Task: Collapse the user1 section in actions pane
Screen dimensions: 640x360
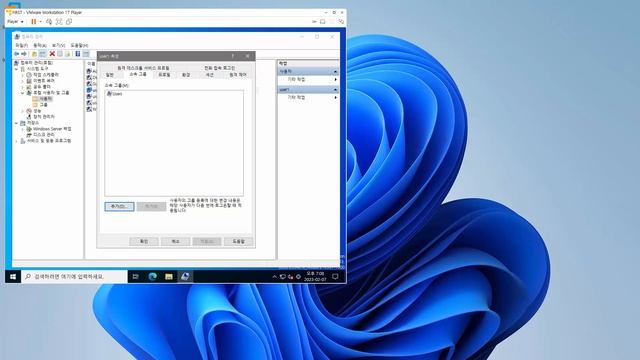Action: pyautogui.click(x=335, y=89)
